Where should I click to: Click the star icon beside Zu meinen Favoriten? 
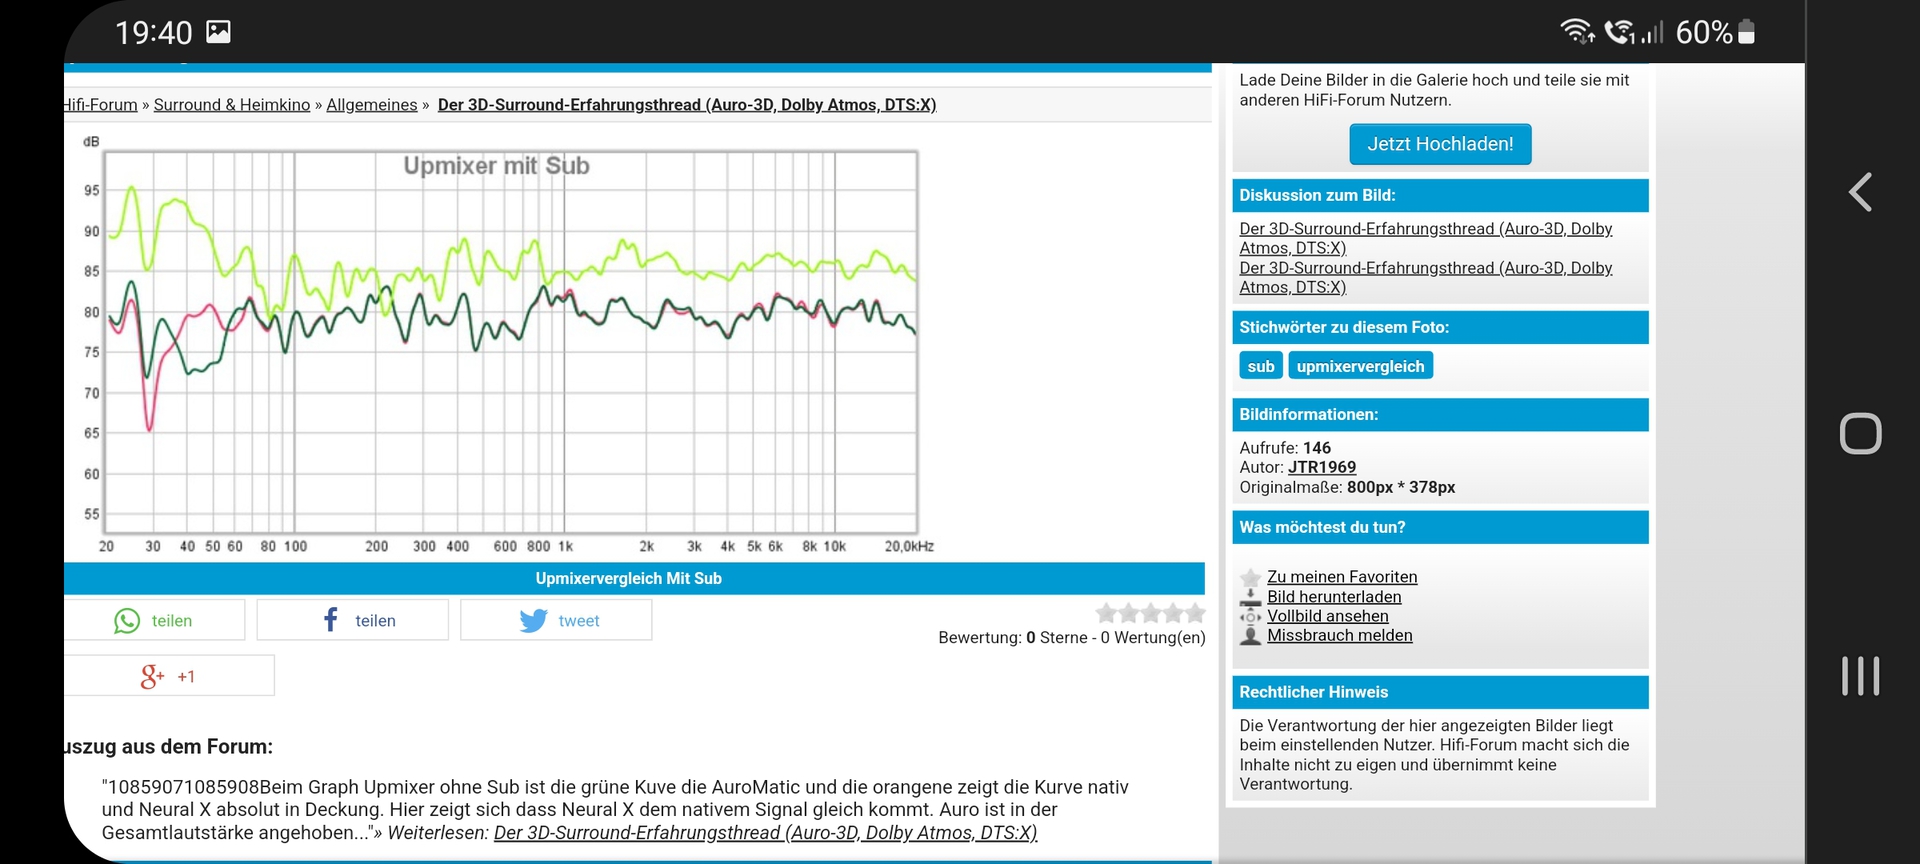coord(1250,577)
